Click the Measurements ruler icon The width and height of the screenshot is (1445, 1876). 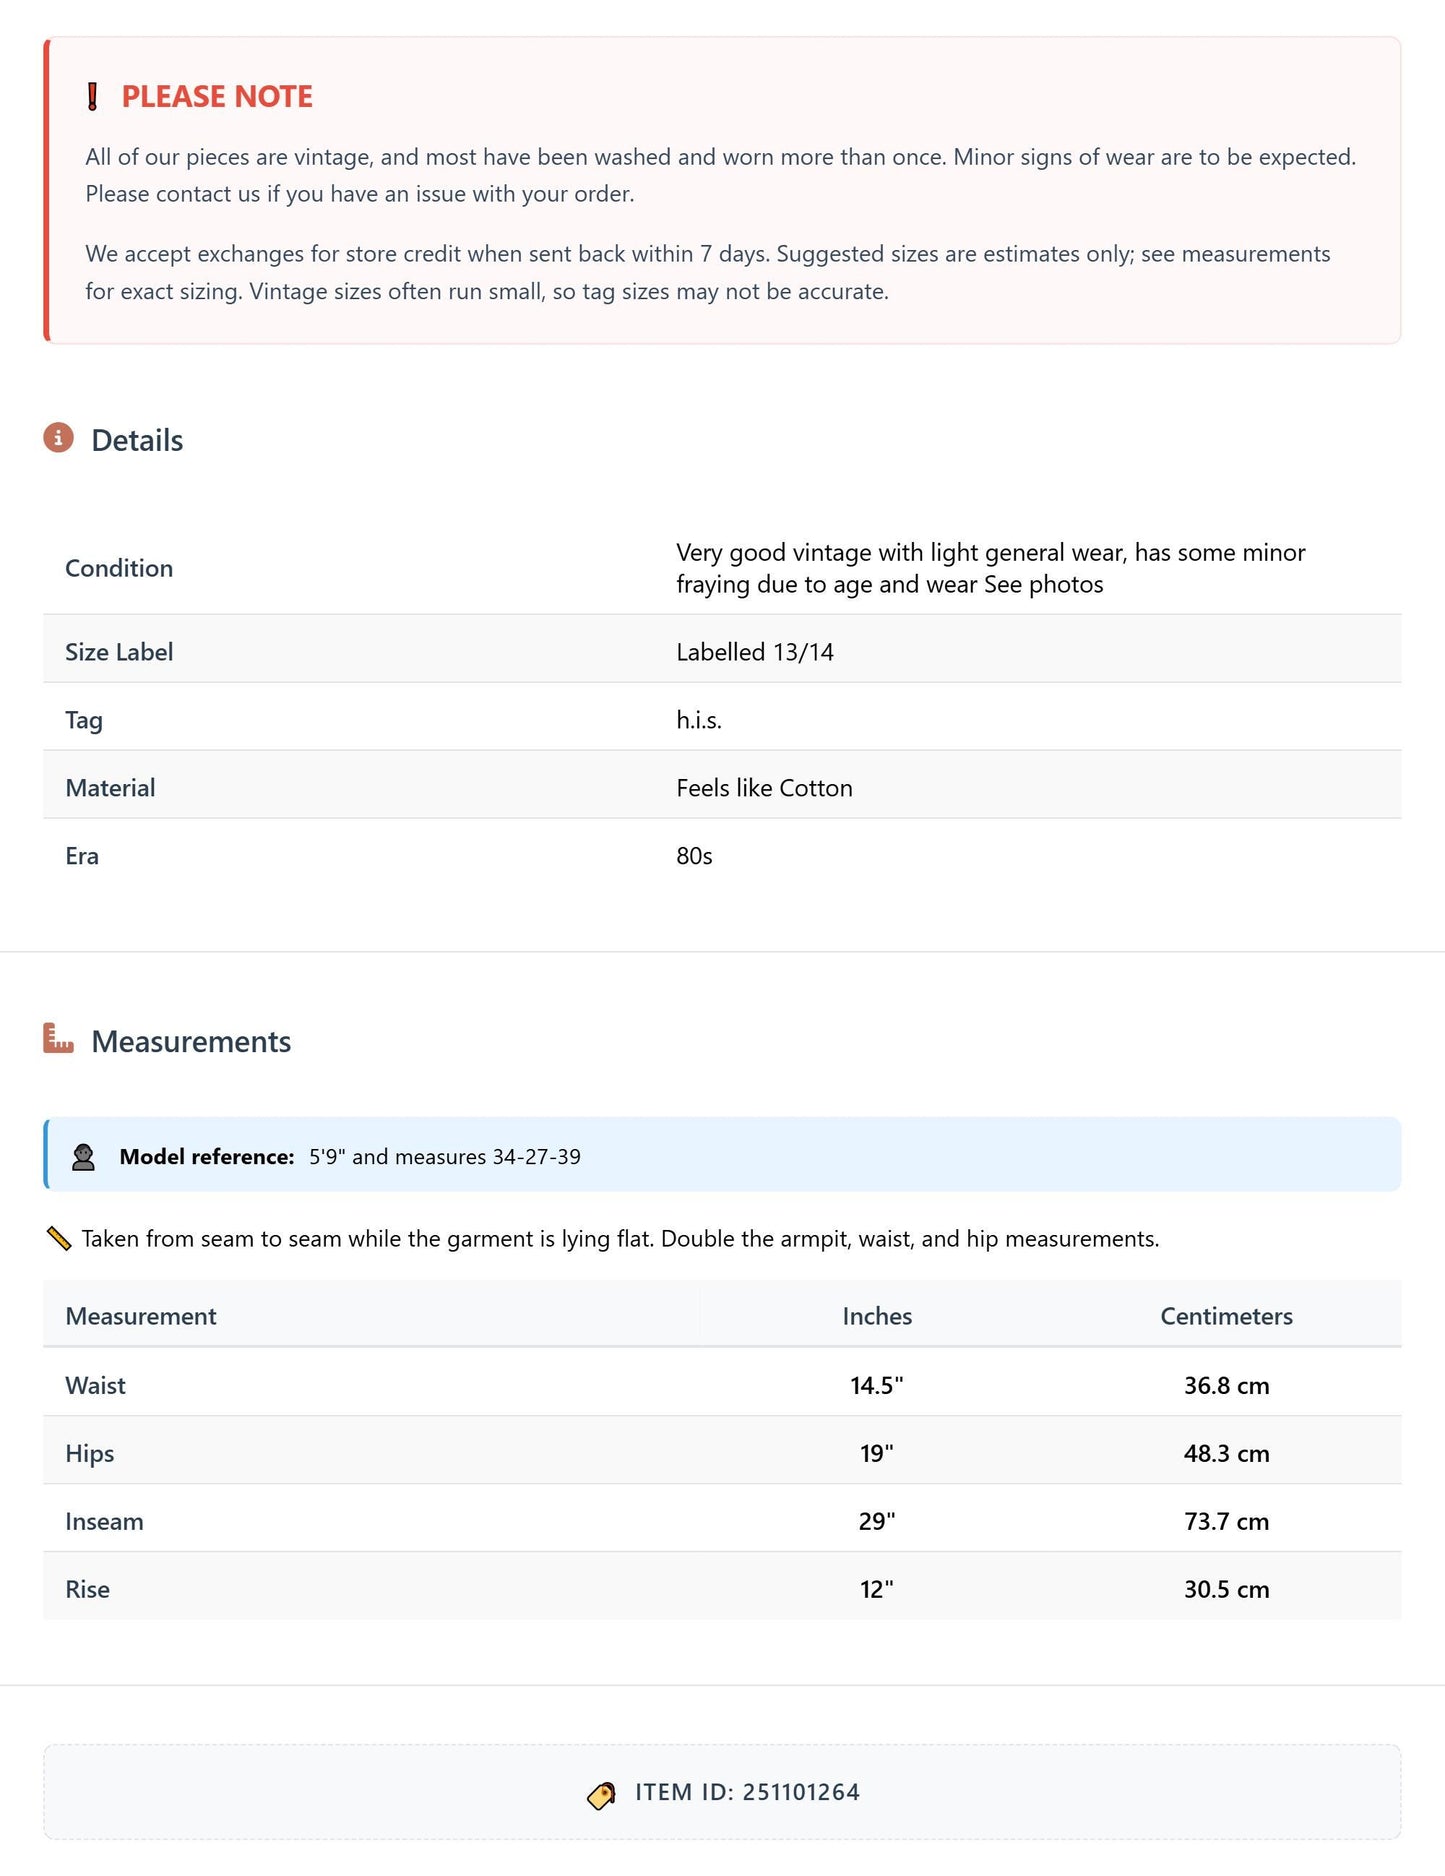(58, 1038)
